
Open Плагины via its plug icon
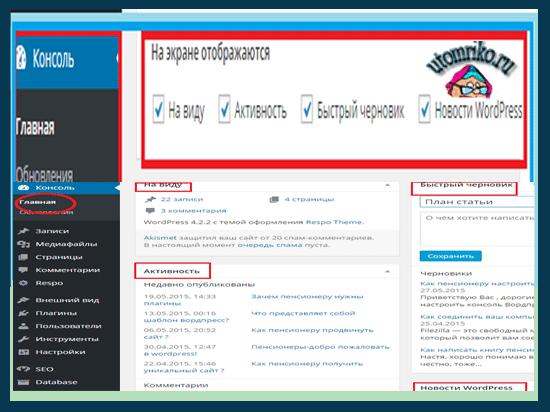[x=24, y=313]
